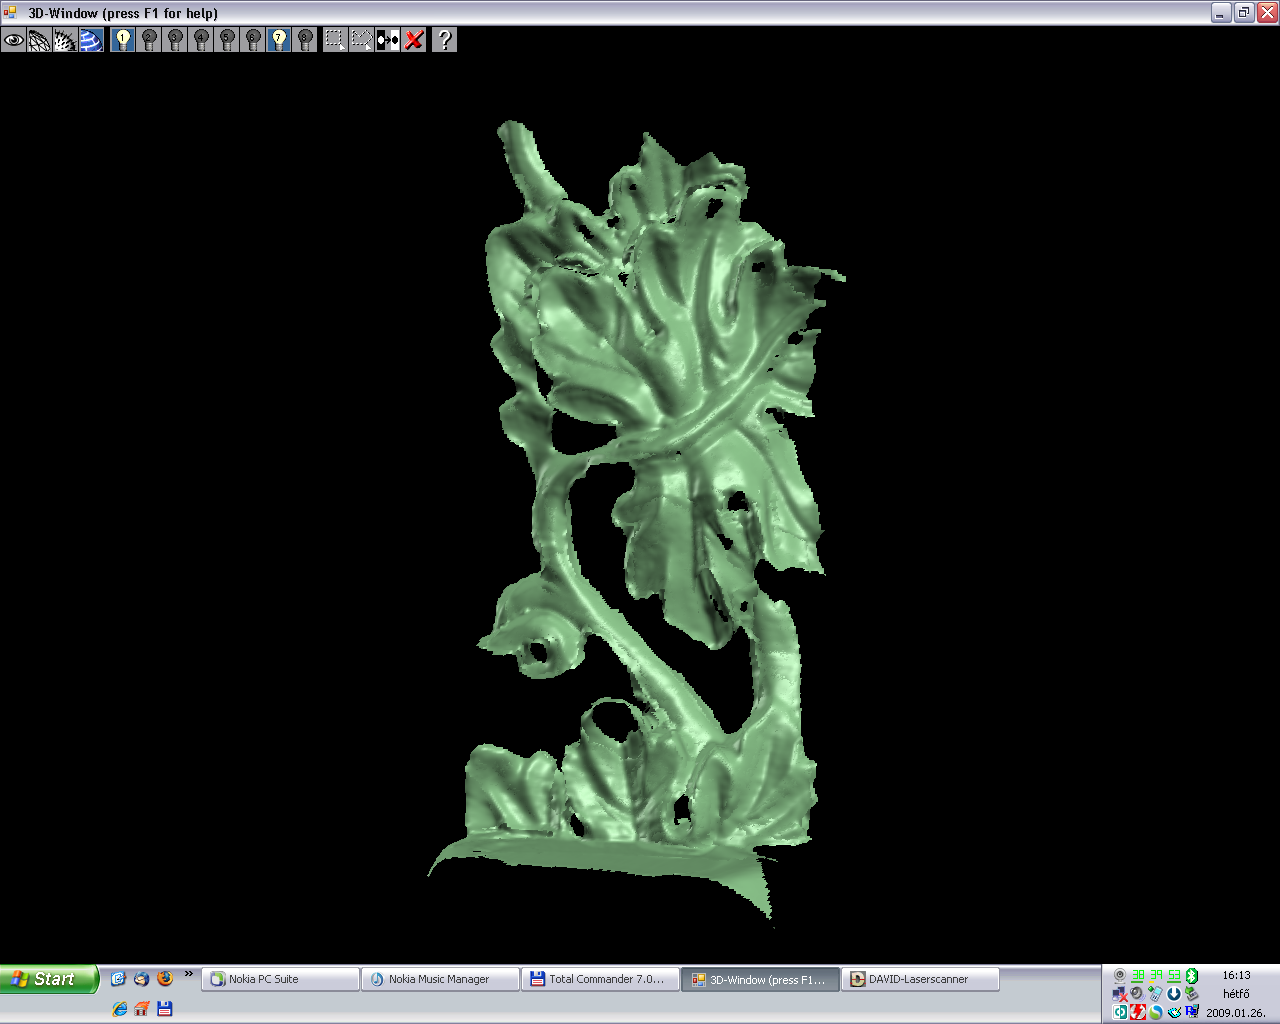Screen dimensions: 1280x1024
Task: Open help with the question mark icon
Action: [x=445, y=40]
